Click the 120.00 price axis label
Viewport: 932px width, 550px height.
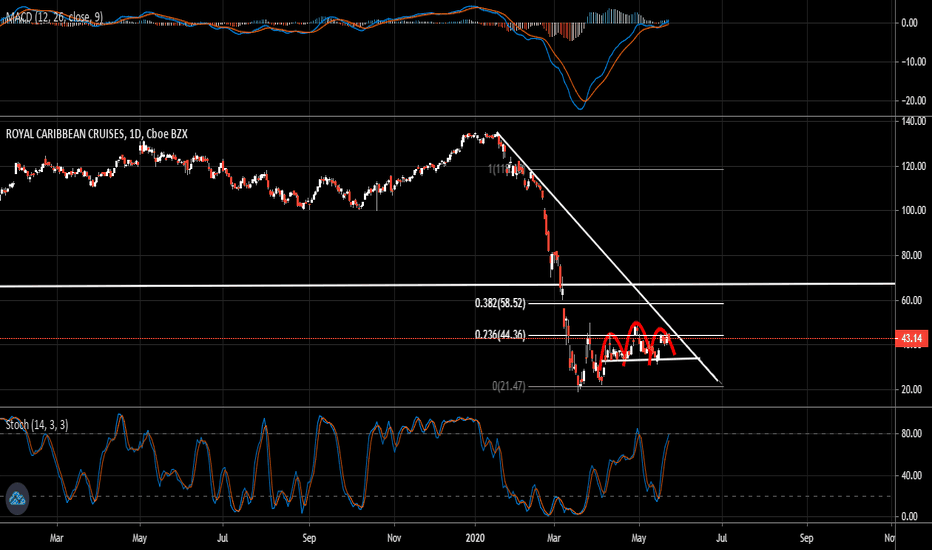pyautogui.click(x=914, y=166)
